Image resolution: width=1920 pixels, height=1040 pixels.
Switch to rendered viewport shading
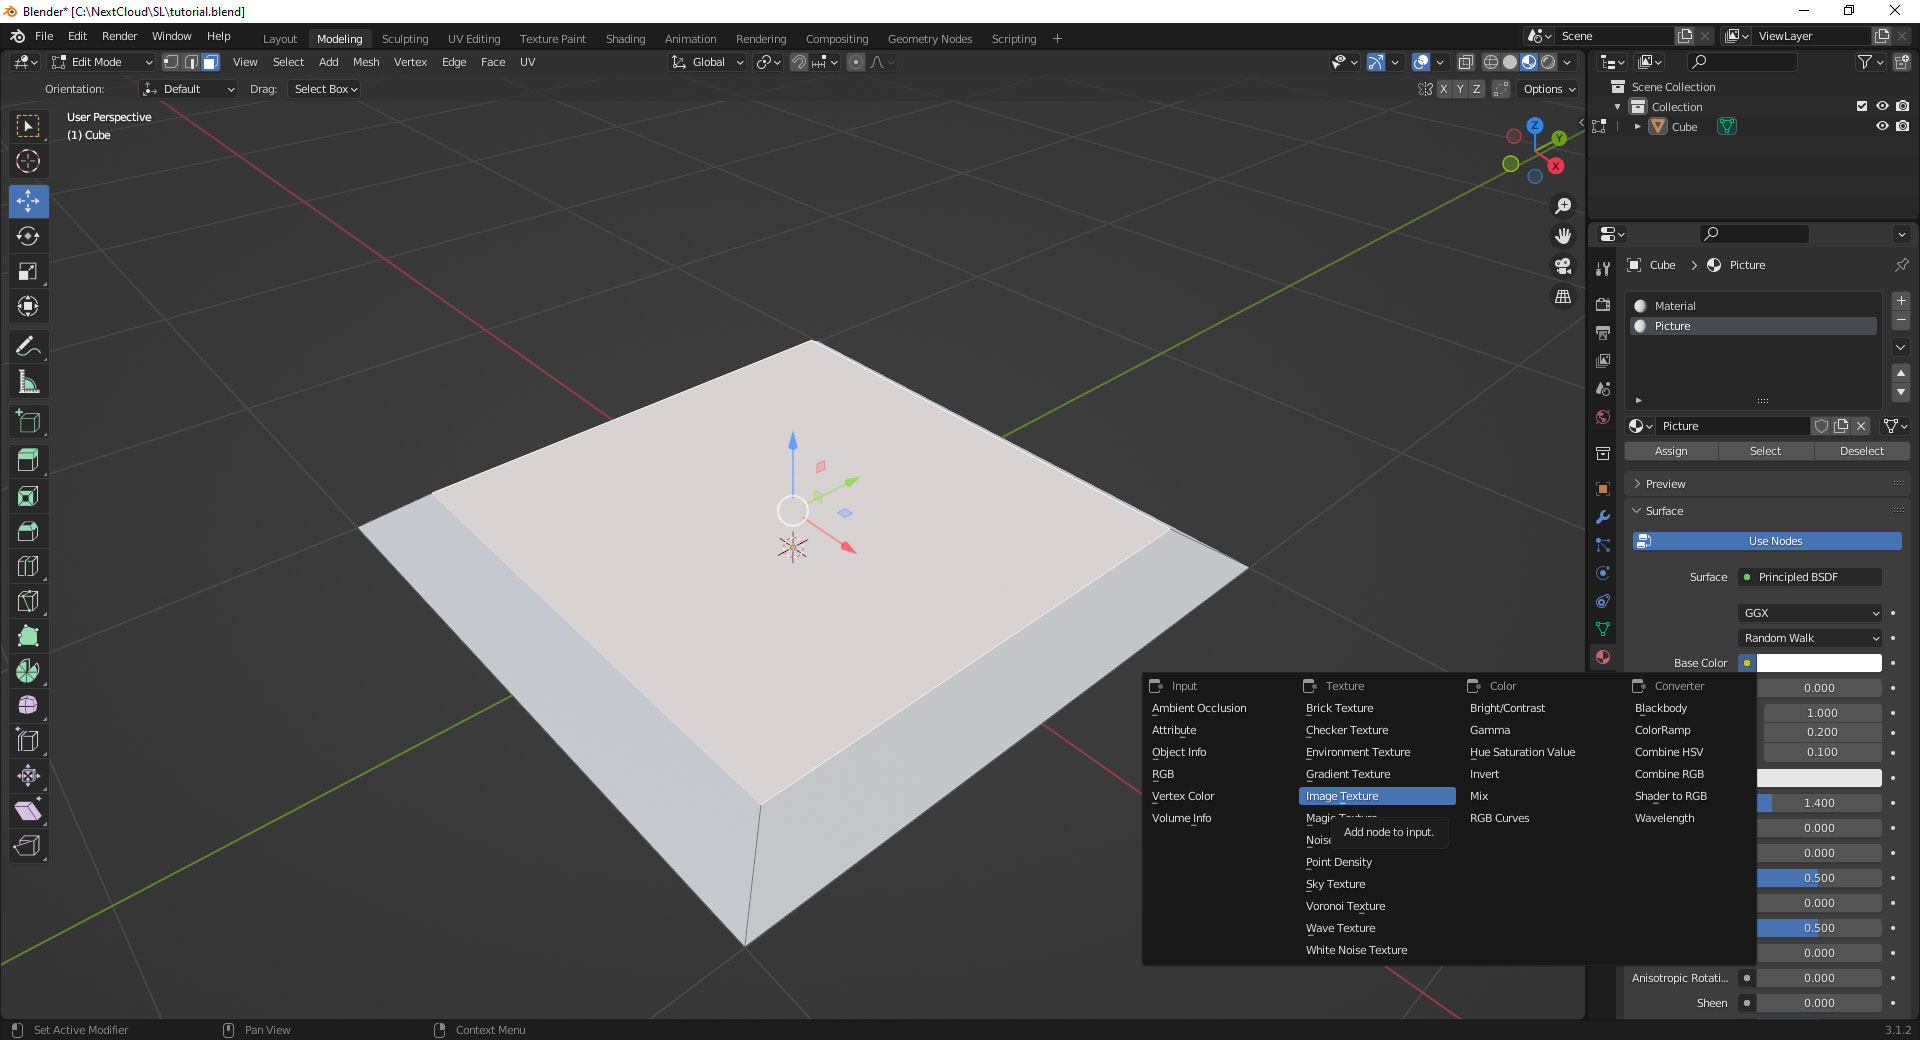[x=1548, y=62]
